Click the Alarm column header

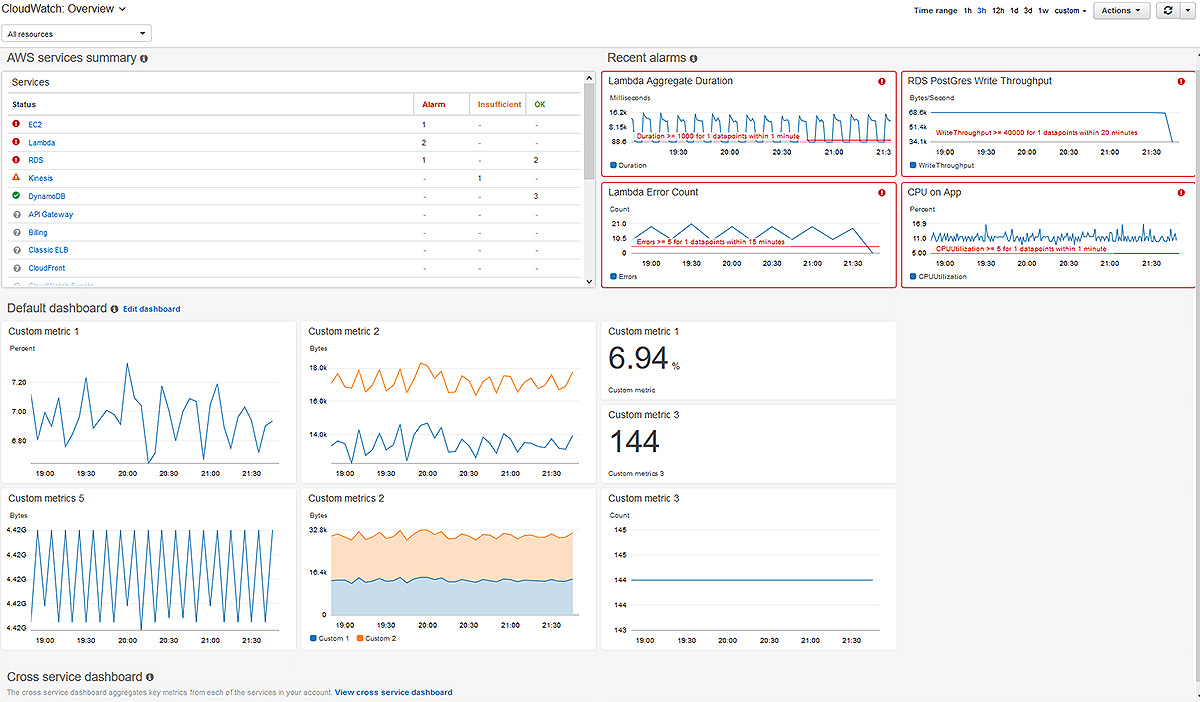(434, 104)
